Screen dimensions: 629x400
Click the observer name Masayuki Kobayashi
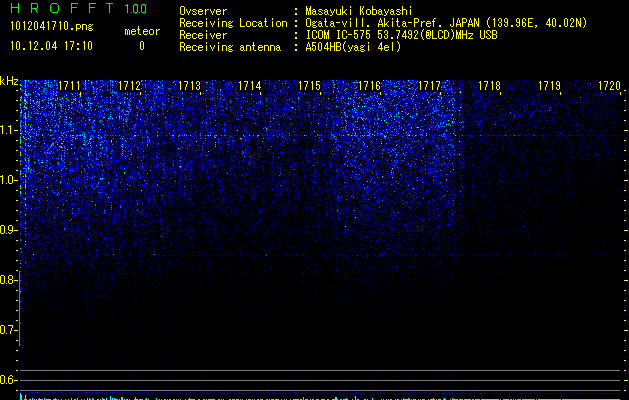pos(359,11)
